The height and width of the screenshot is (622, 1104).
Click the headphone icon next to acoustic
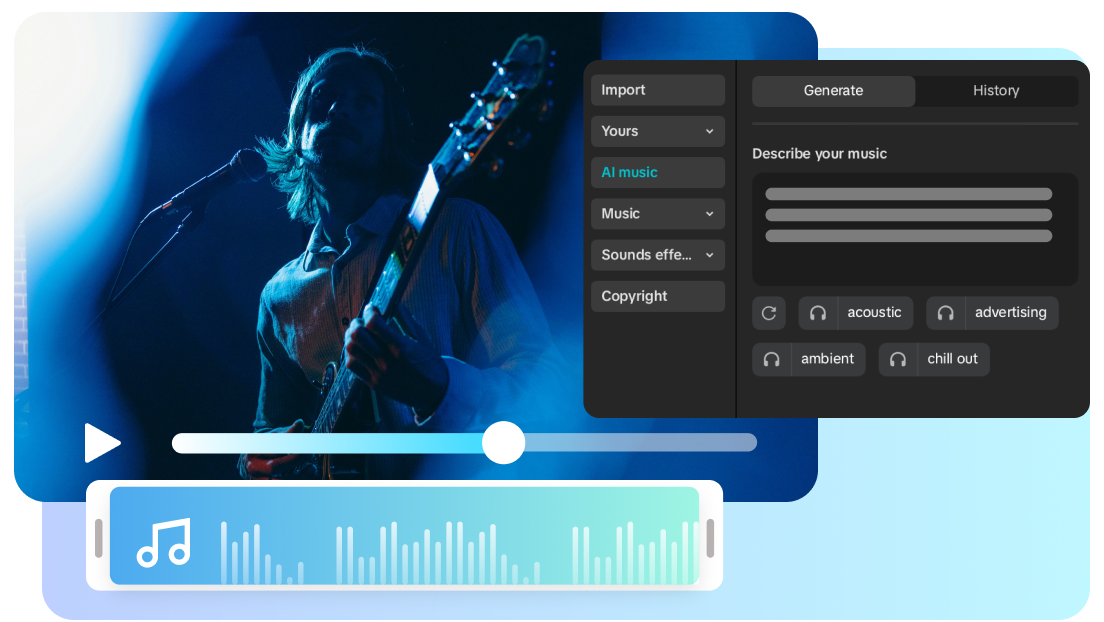tap(817, 313)
